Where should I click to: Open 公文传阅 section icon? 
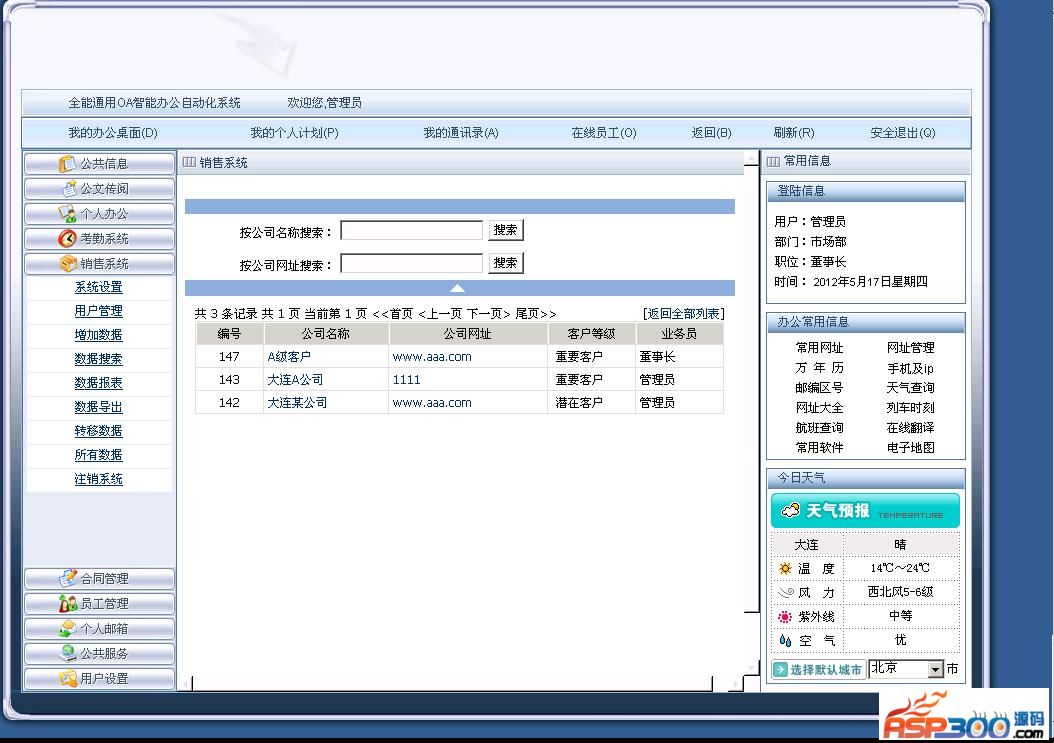(68, 189)
